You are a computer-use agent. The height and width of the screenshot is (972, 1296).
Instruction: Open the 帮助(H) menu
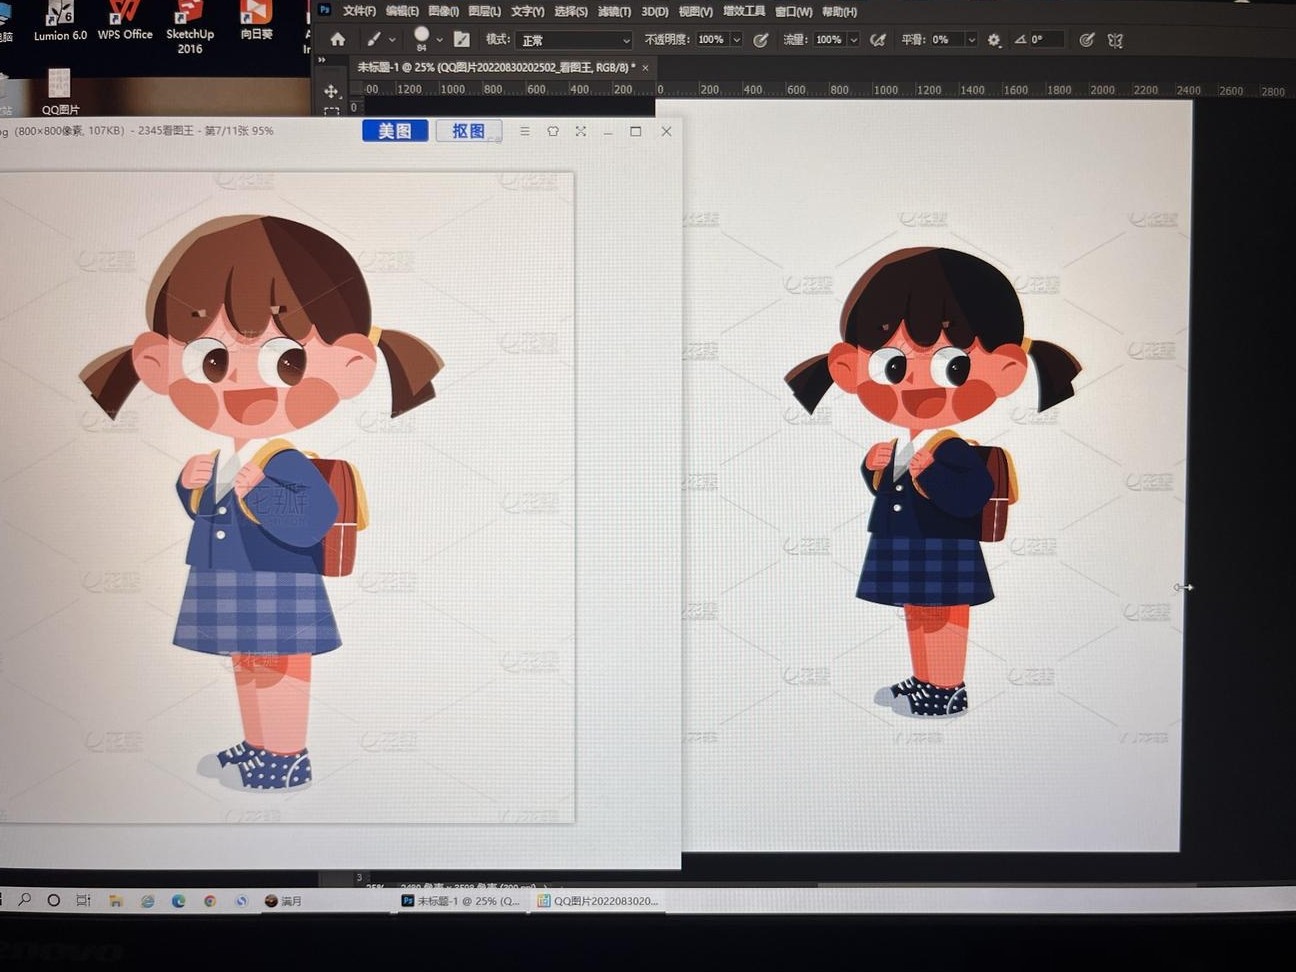pyautogui.click(x=839, y=12)
